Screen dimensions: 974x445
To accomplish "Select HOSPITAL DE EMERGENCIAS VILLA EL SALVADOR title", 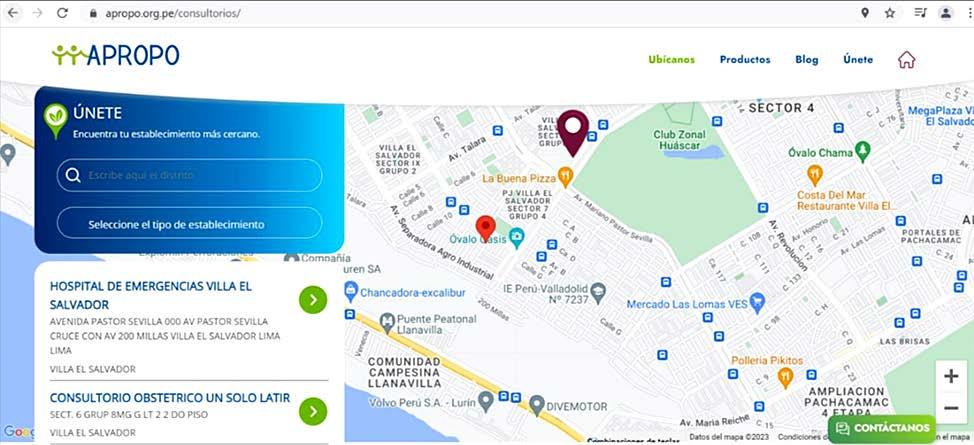I will pyautogui.click(x=151, y=296).
